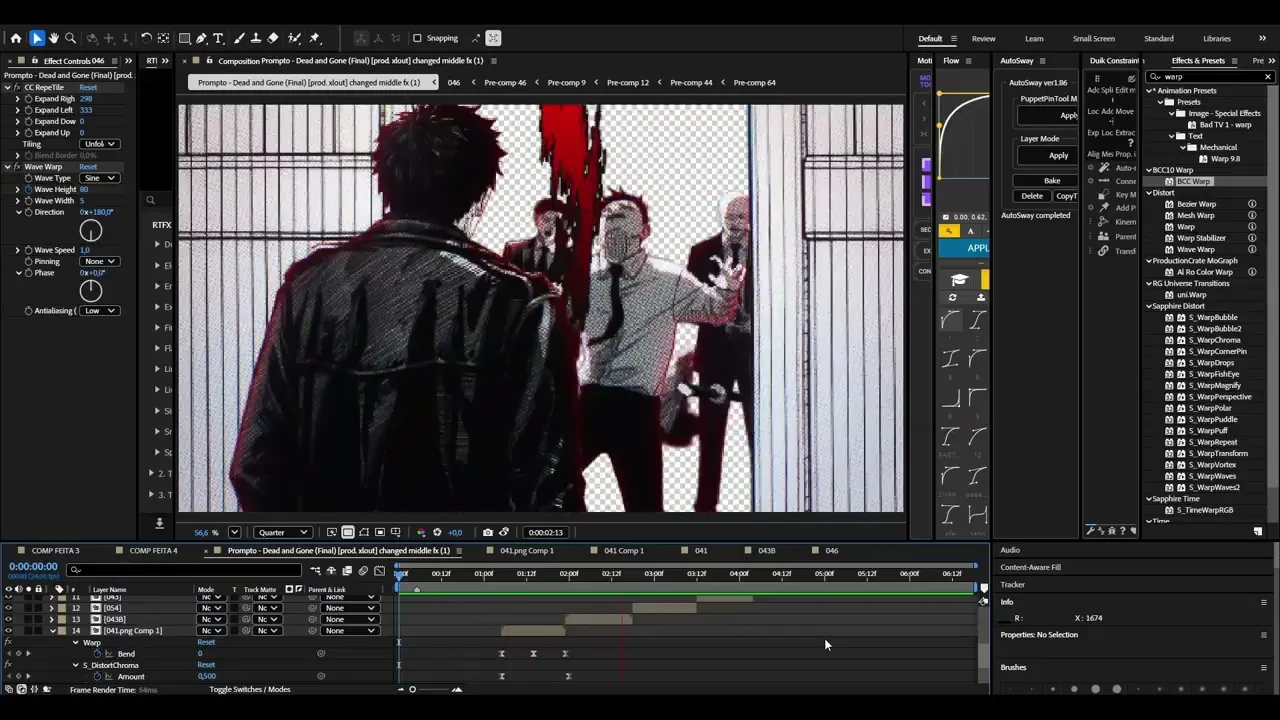Select S_WarpChroma effect in presets list
This screenshot has width=1280, height=720.
pos(1214,340)
